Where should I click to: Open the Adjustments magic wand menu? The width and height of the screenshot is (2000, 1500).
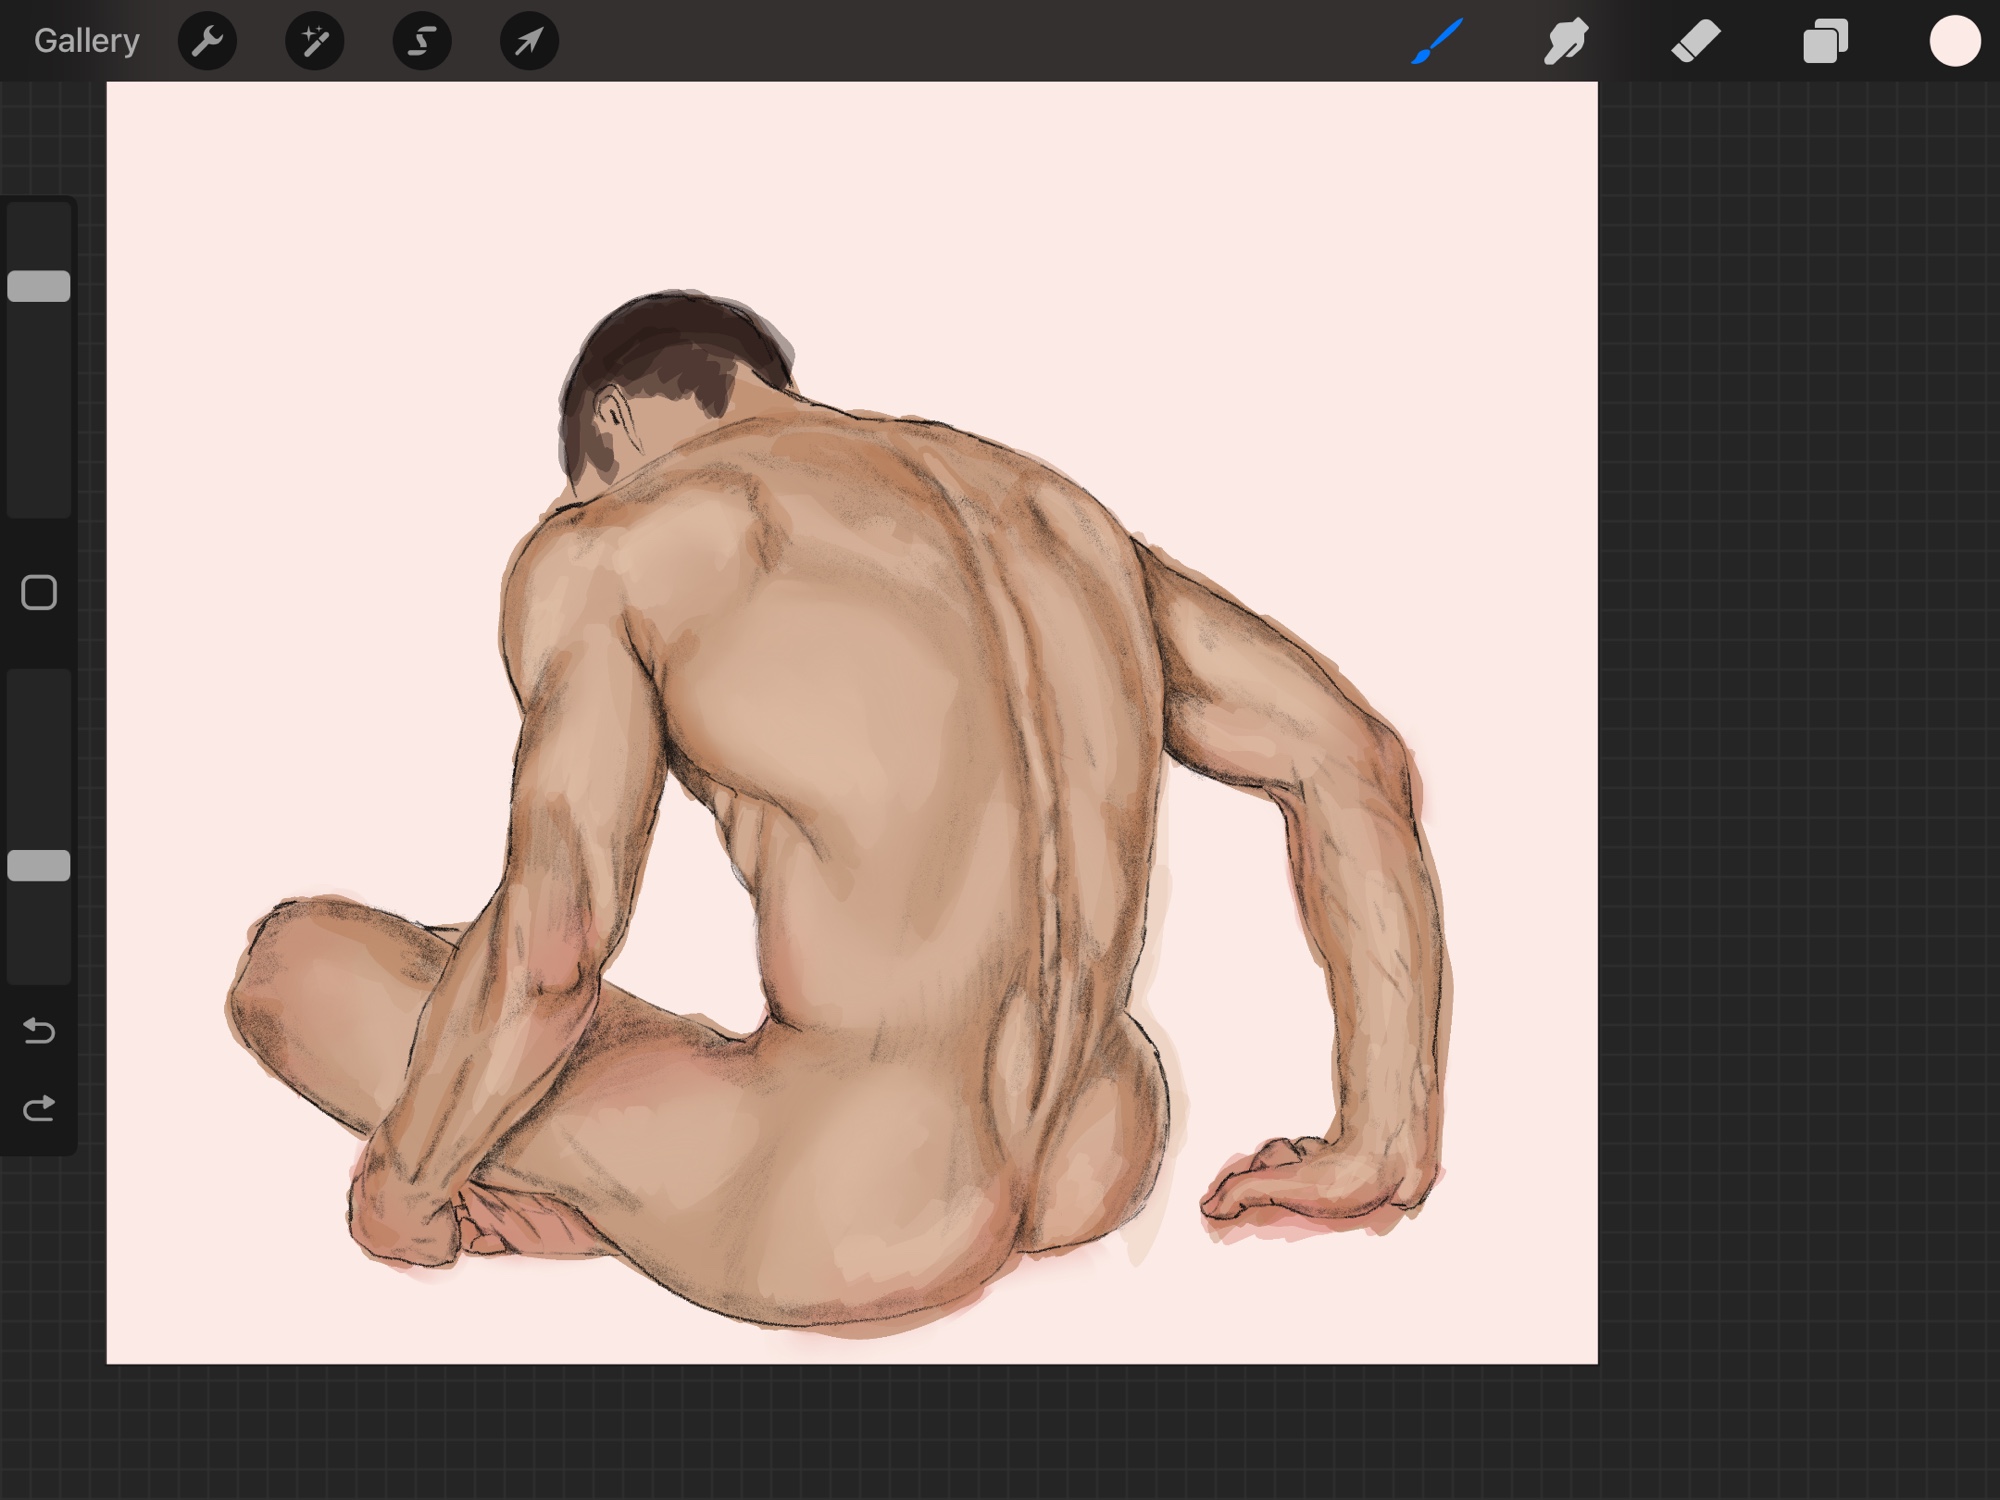pos(314,41)
